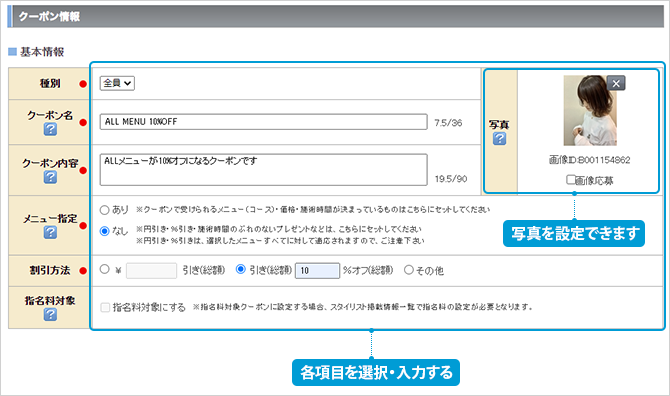Select なし radio for メニュー指定
Image resolution: width=670 pixels, height=396 pixels.
105,231
